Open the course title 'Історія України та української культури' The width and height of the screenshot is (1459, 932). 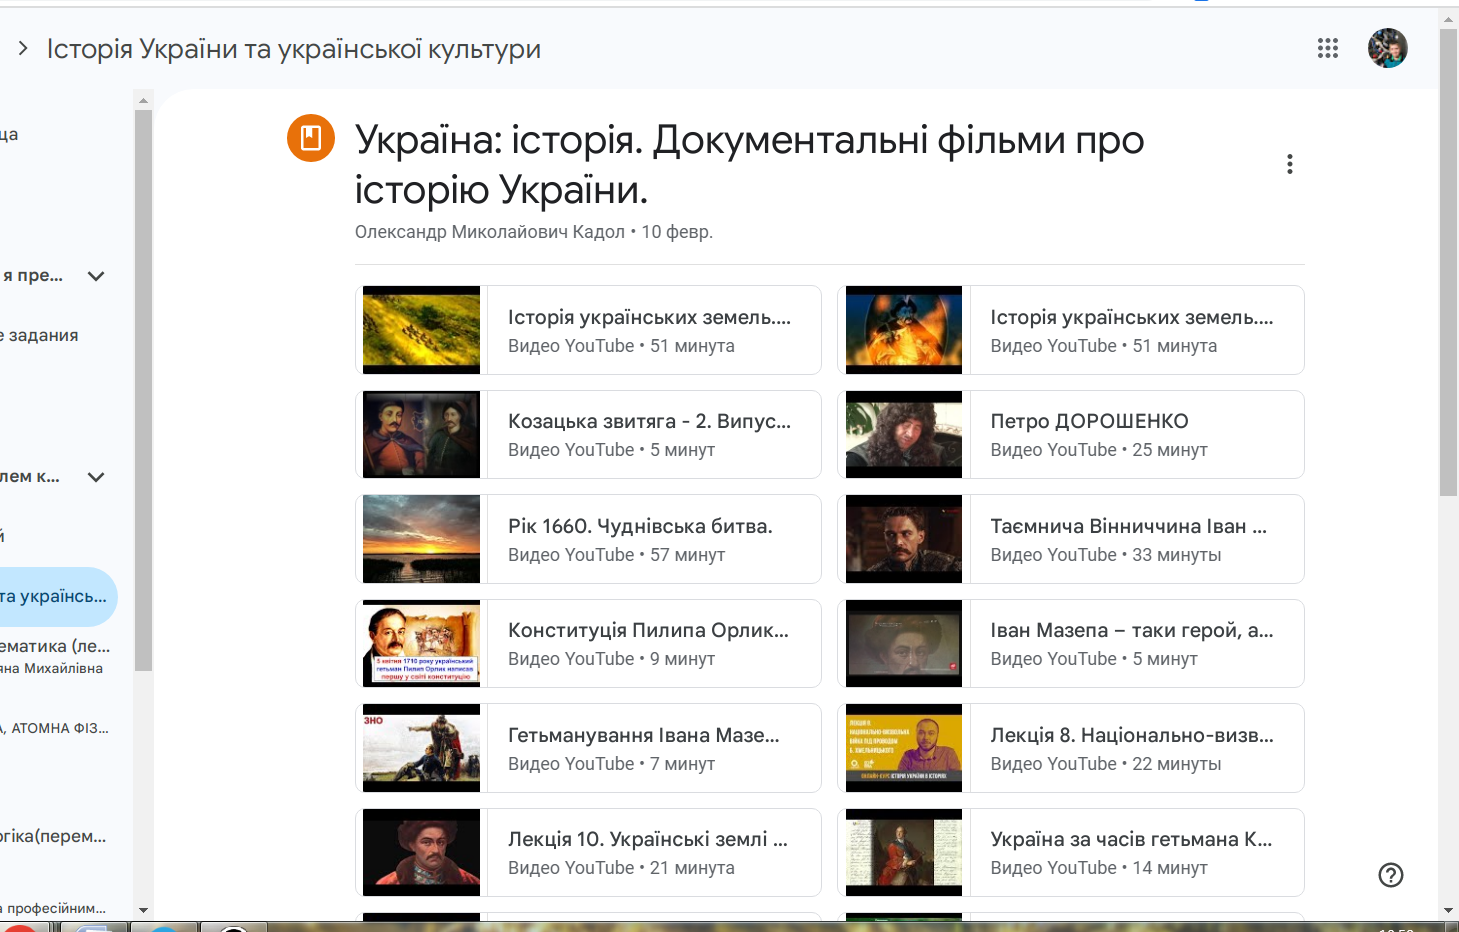293,49
